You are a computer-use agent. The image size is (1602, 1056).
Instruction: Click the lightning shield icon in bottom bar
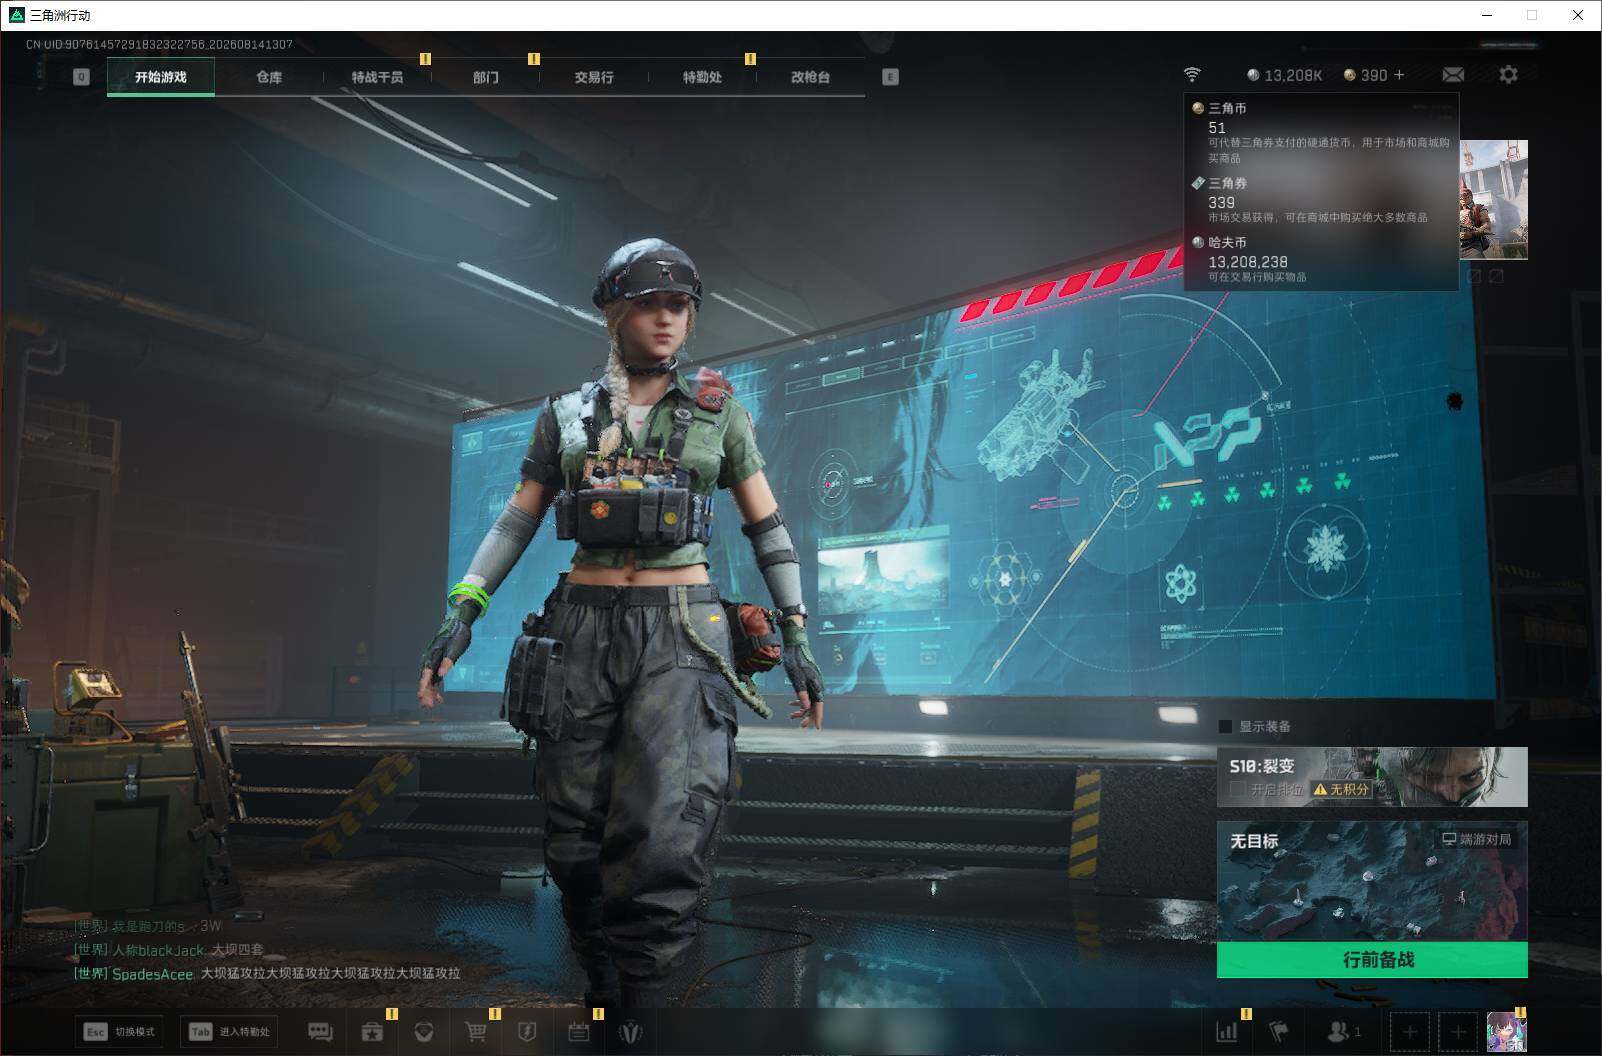pyautogui.click(x=527, y=1031)
